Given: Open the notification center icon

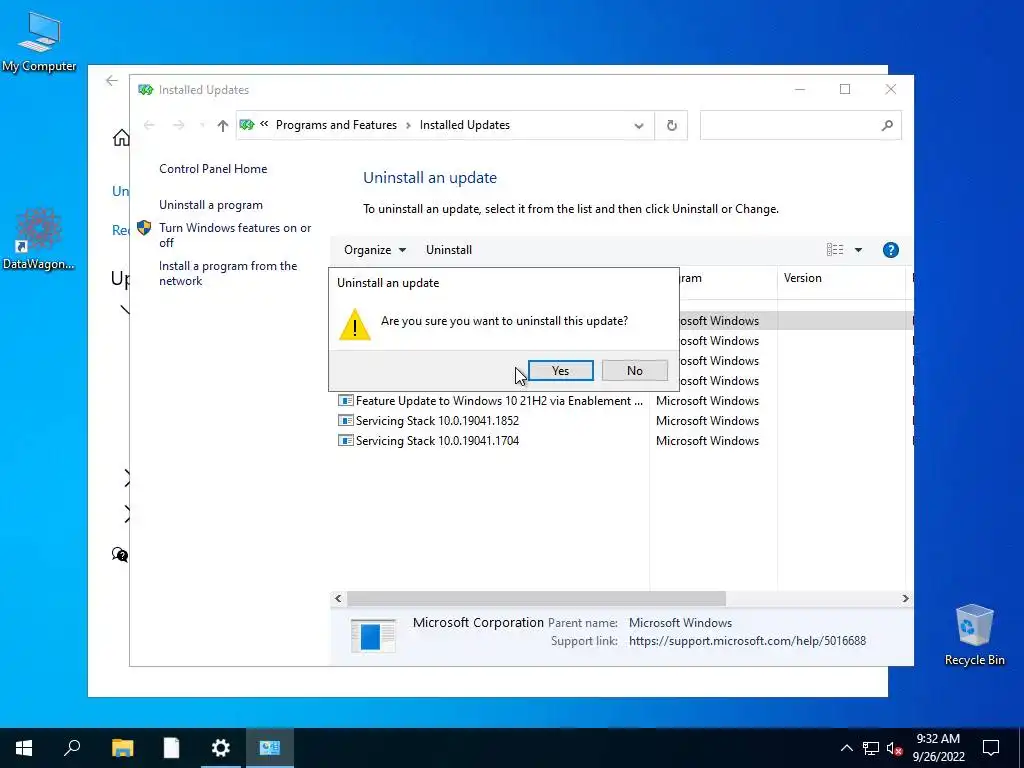Looking at the screenshot, I should click(x=991, y=748).
